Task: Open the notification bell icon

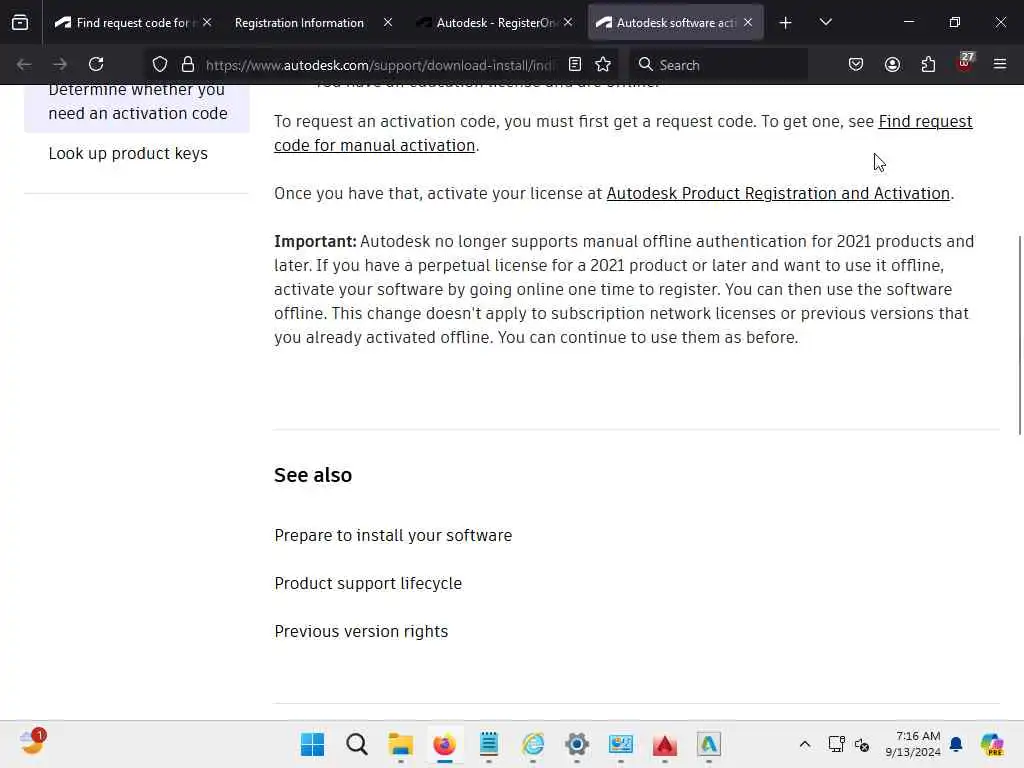Action: [x=956, y=744]
